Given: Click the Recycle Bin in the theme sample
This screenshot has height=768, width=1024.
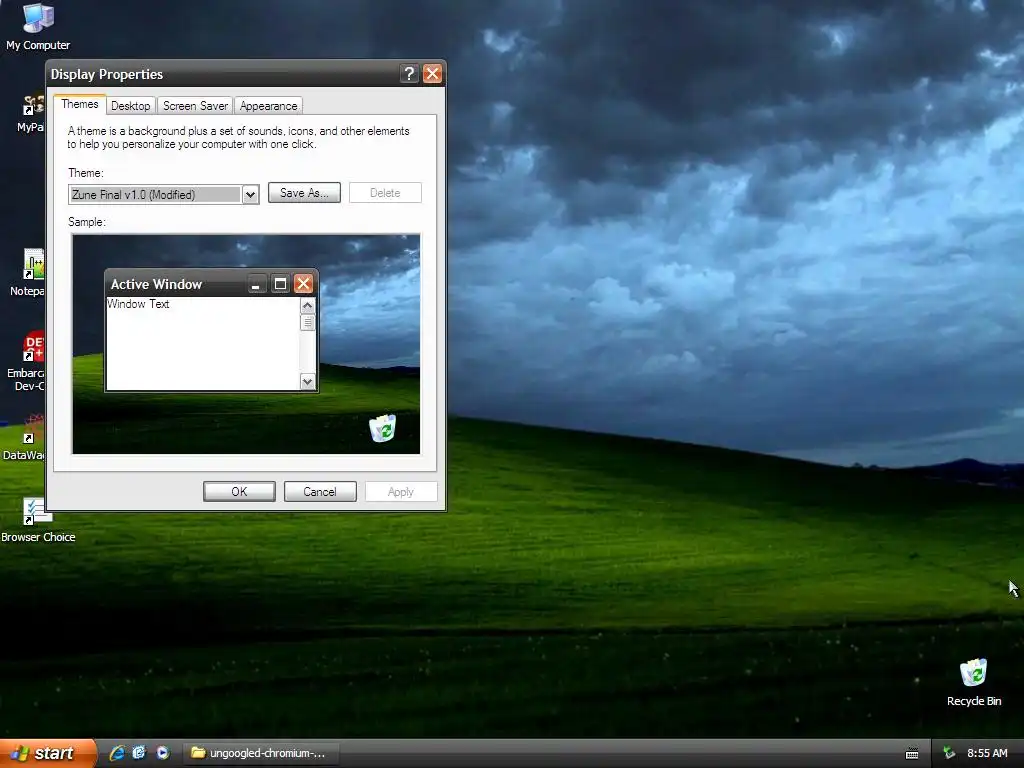Looking at the screenshot, I should (383, 428).
